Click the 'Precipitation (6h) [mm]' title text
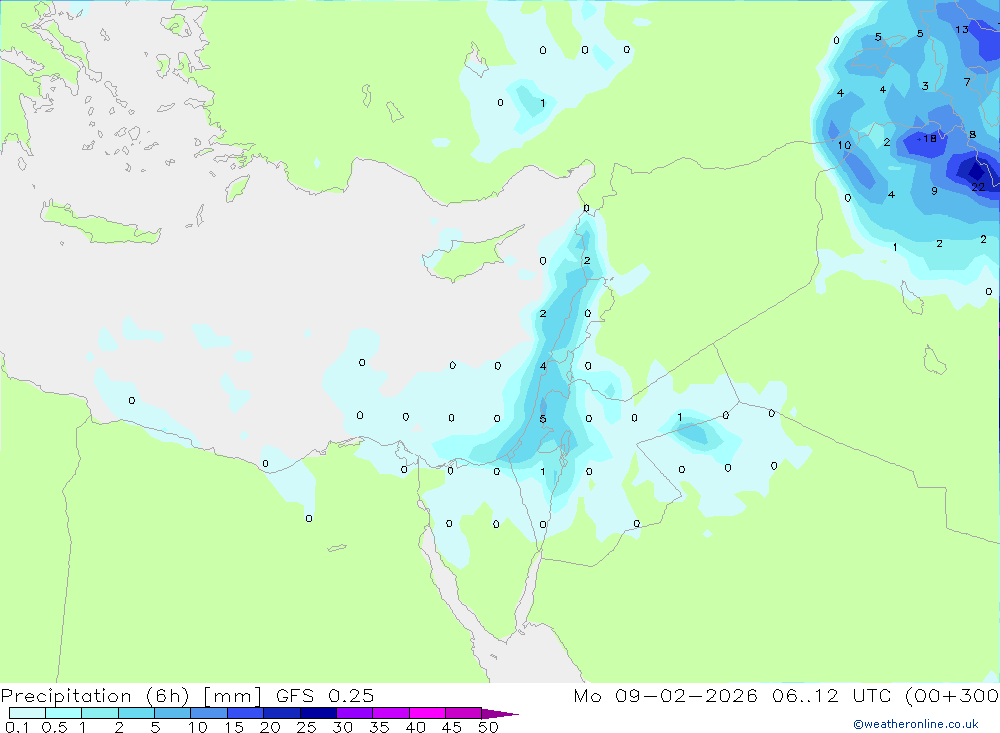Screen dimensions: 1000x733 131,696
